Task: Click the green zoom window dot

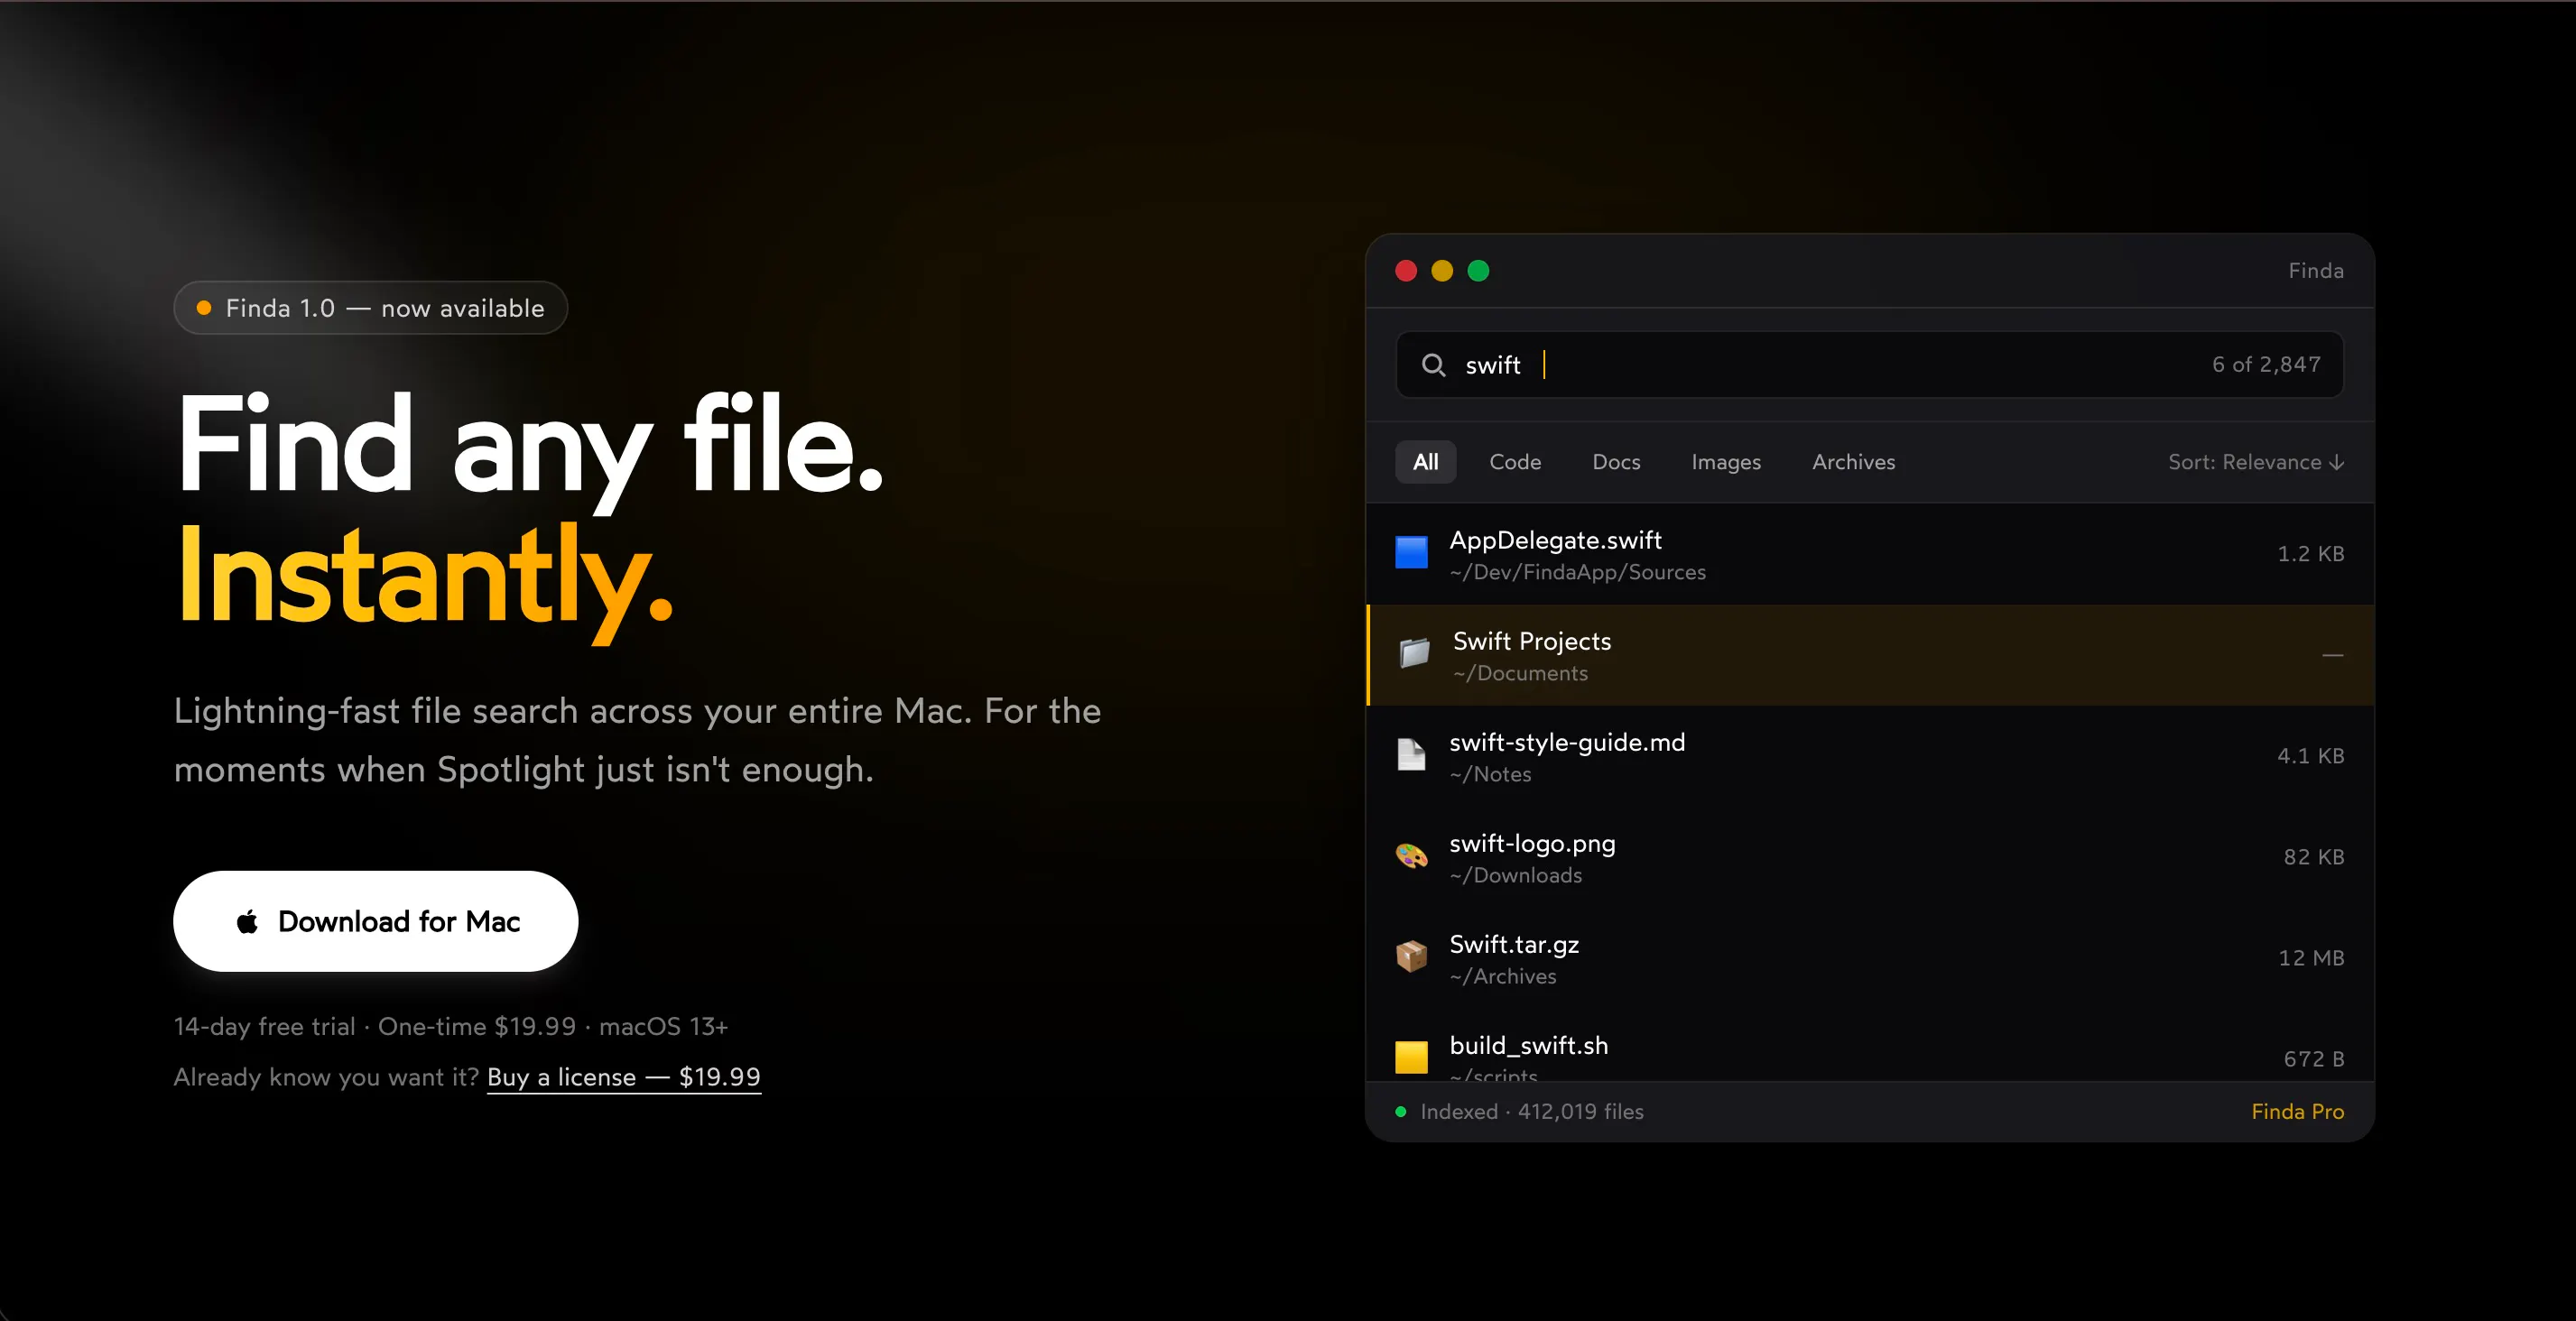Action: click(x=1478, y=271)
